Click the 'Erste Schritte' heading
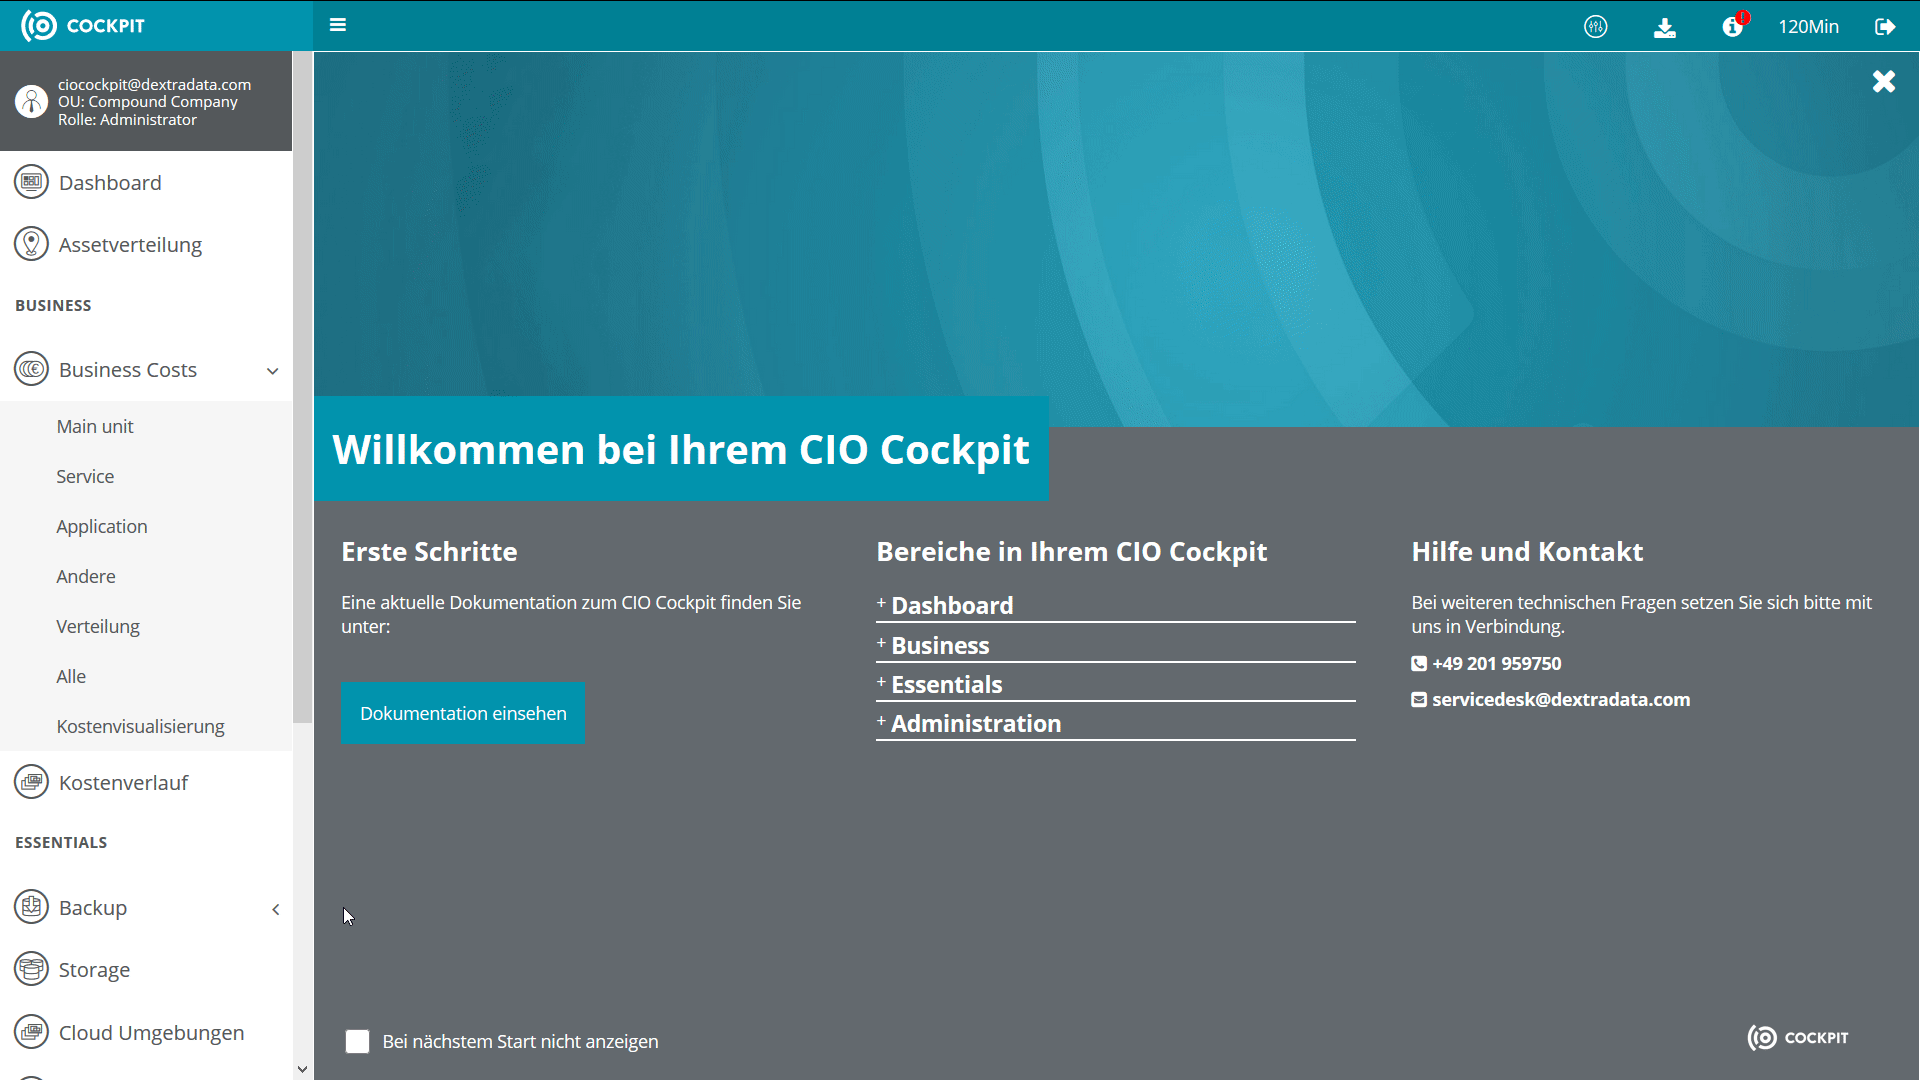 (429, 552)
